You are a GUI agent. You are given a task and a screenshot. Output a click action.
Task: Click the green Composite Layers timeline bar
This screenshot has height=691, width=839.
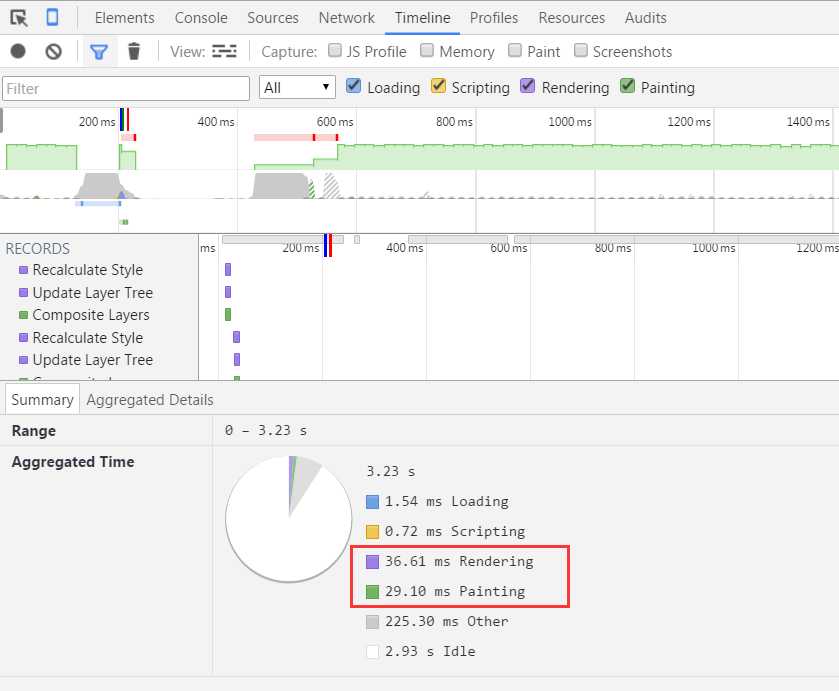pyautogui.click(x=228, y=315)
